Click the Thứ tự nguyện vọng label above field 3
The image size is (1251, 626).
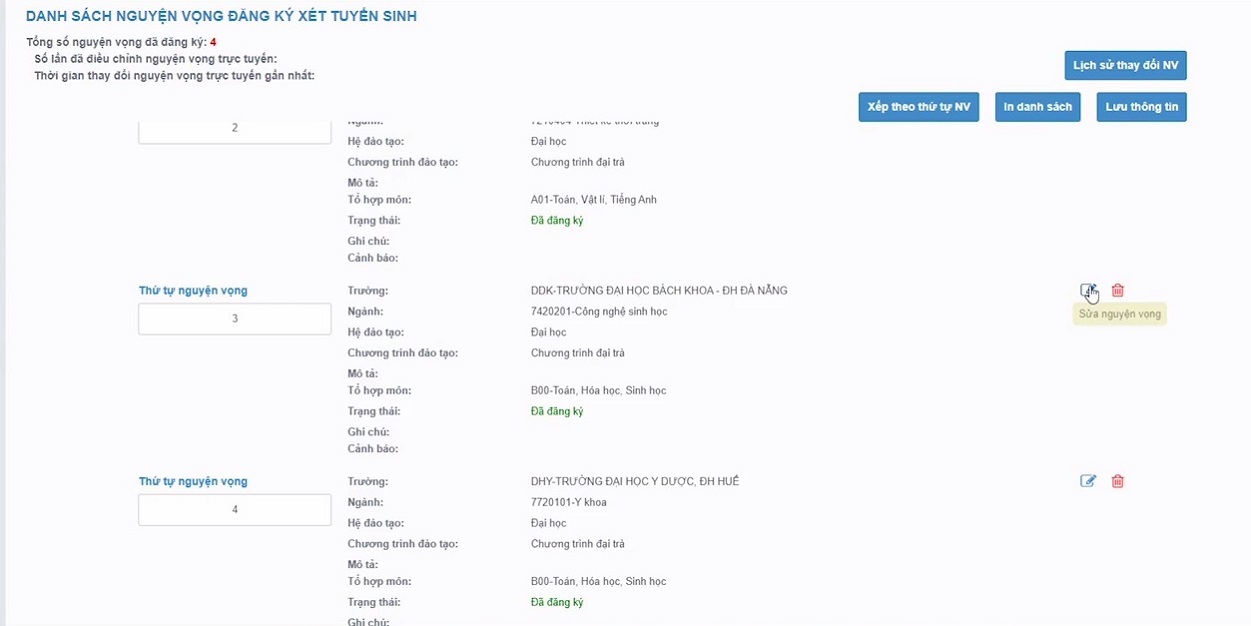click(x=193, y=291)
